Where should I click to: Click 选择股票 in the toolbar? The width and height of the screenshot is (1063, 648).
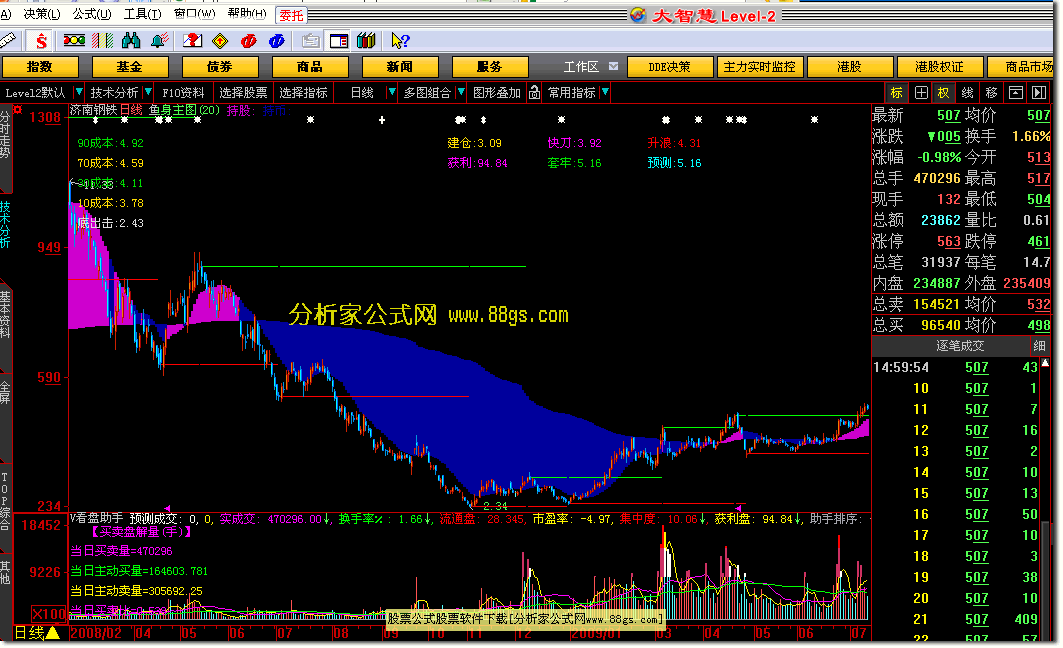click(x=243, y=93)
